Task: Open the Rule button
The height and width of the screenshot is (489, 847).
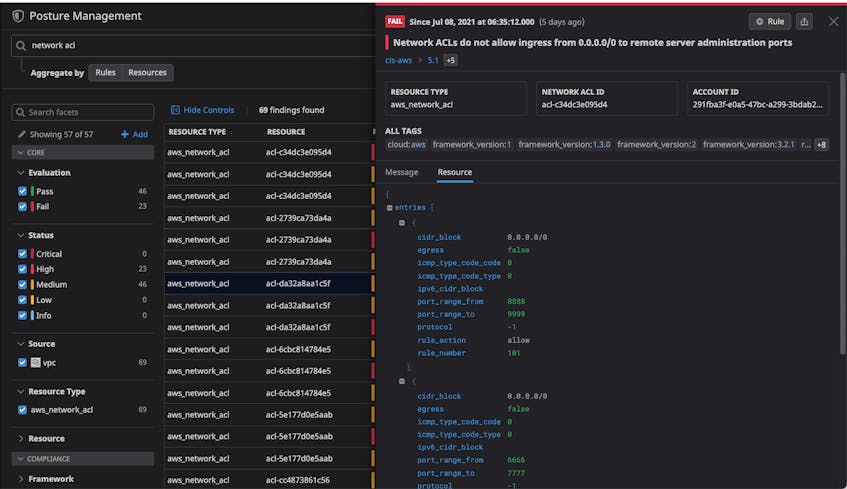Action: tap(770, 22)
